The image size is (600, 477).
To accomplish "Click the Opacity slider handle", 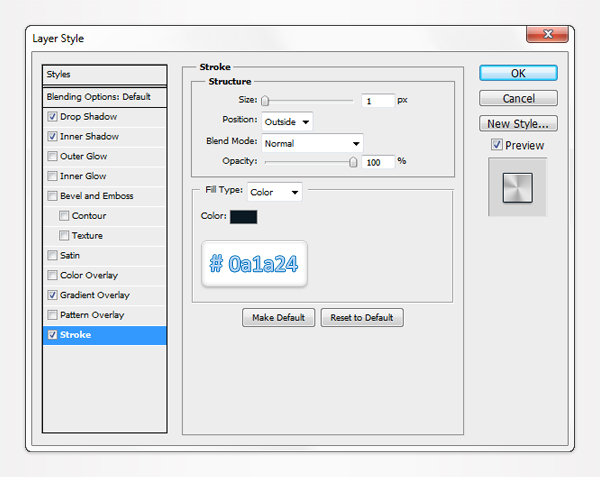I will point(353,161).
